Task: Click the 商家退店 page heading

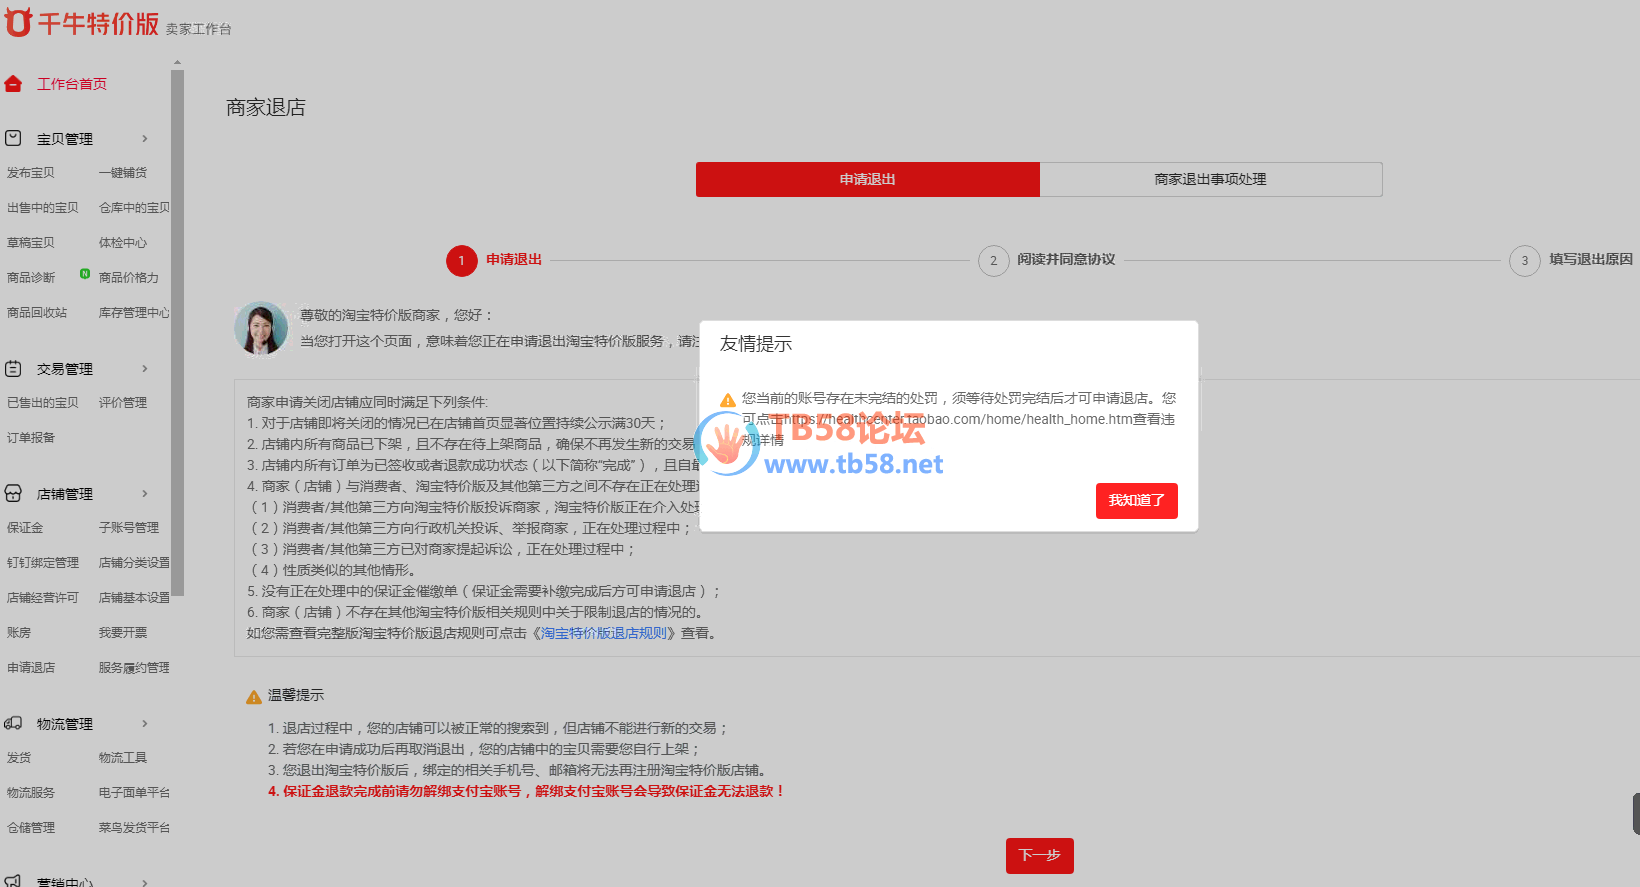Action: (266, 108)
